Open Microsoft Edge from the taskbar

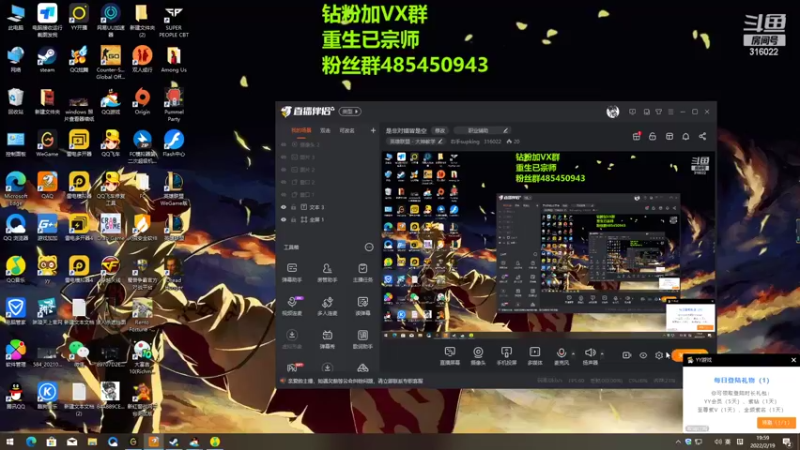pos(31,442)
